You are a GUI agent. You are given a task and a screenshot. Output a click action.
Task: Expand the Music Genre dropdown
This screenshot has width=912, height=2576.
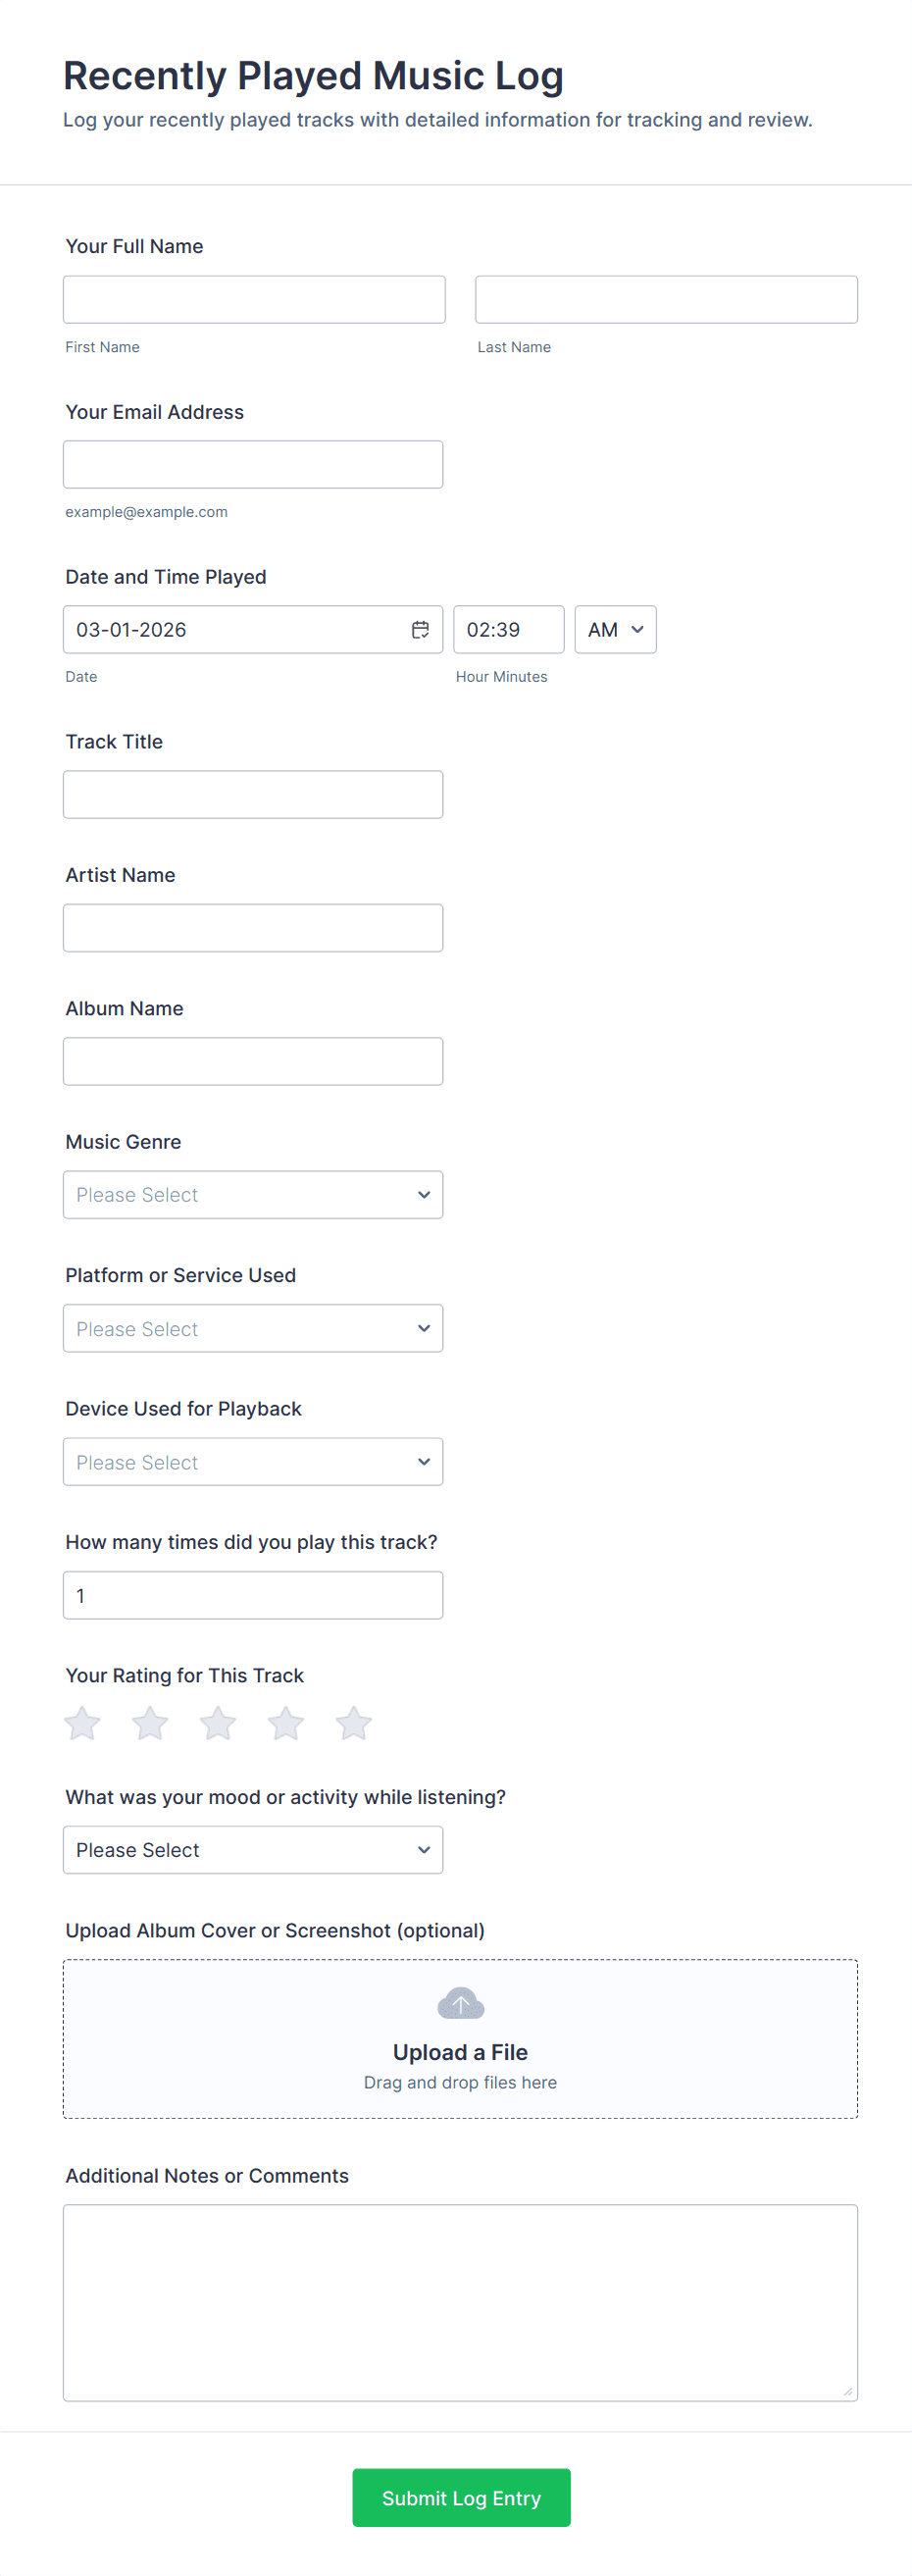pyautogui.click(x=253, y=1195)
